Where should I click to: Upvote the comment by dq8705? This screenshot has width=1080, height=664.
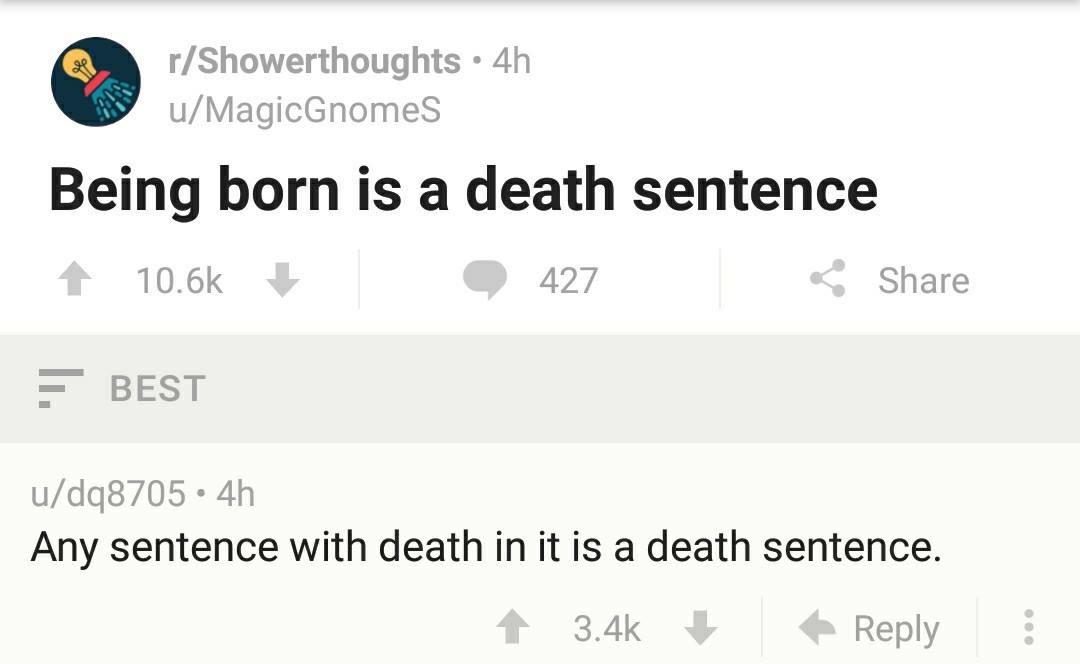pos(513,627)
